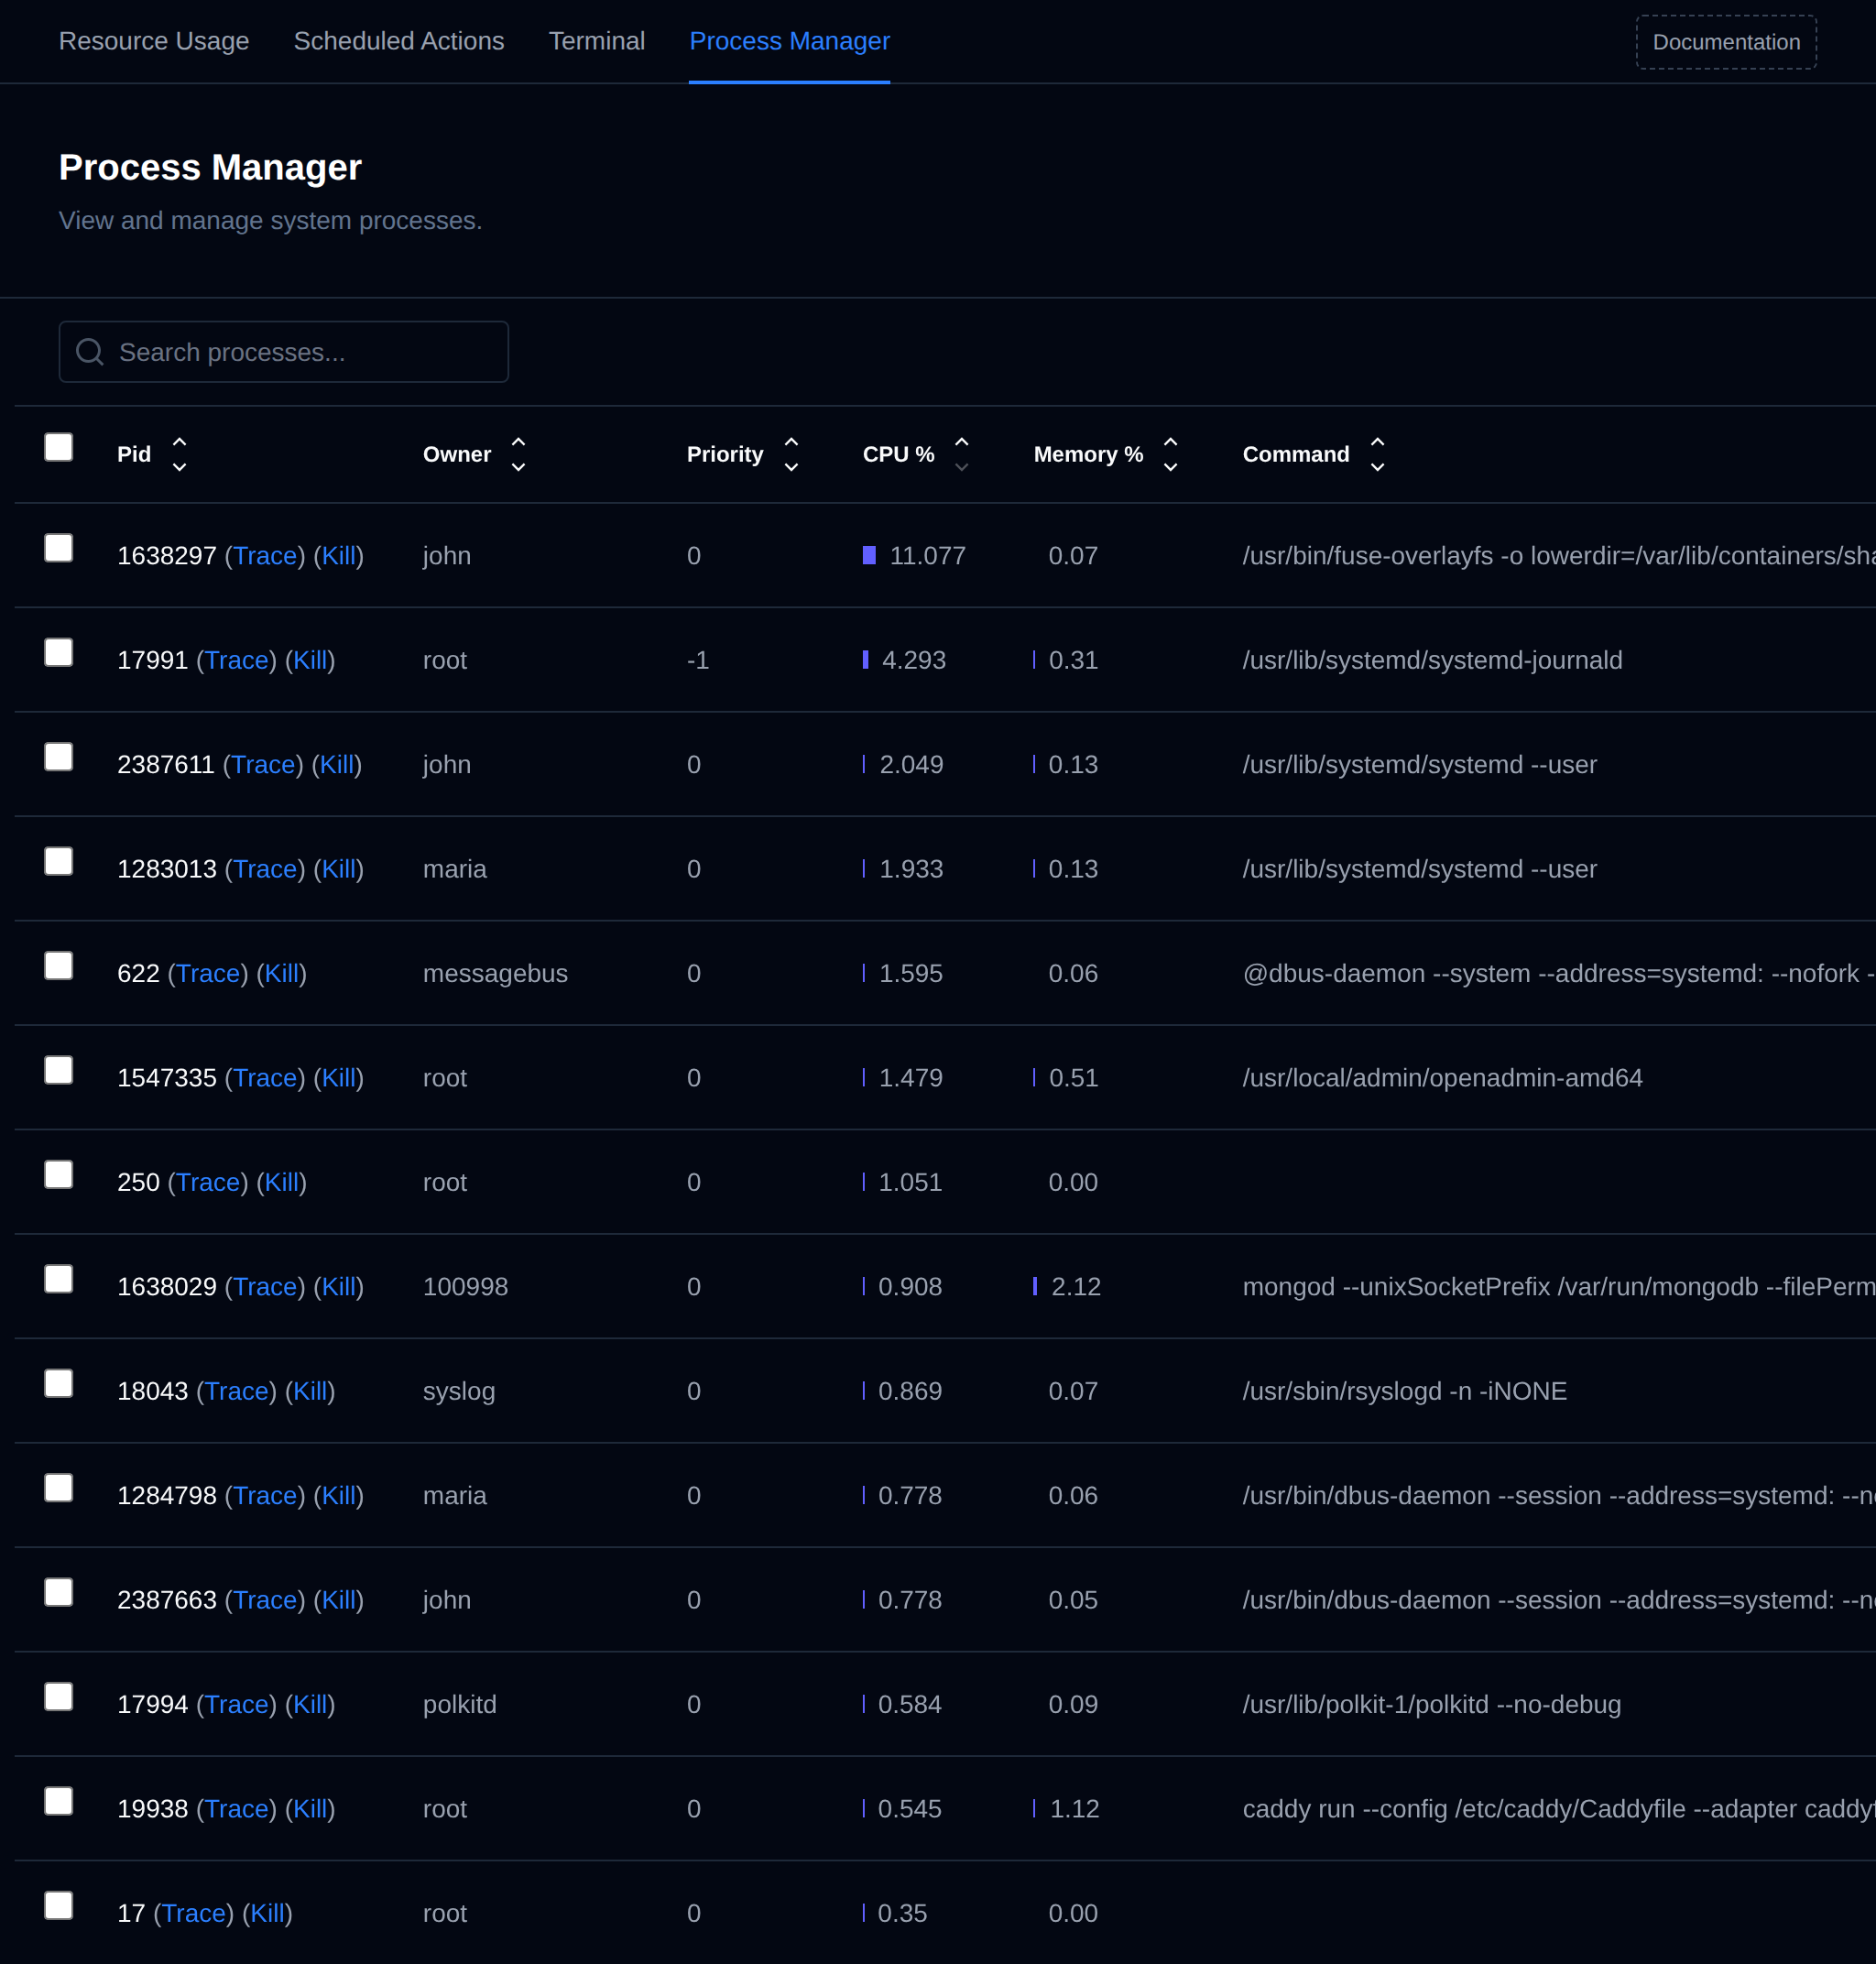Kill process 1284798
1876x1964 pixels.
click(339, 1497)
